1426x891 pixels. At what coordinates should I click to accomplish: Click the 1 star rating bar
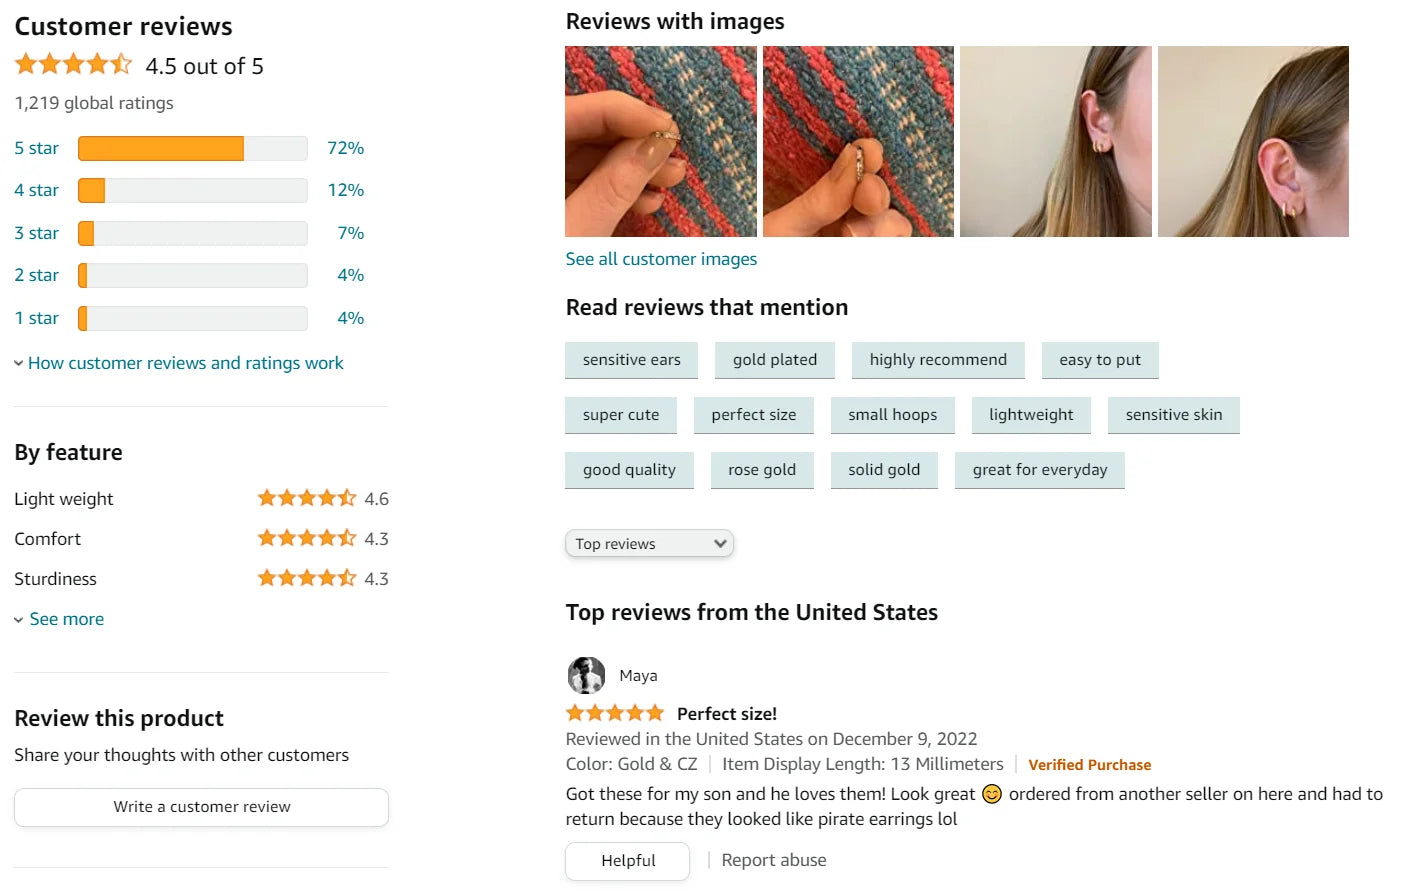pyautogui.click(x=192, y=318)
